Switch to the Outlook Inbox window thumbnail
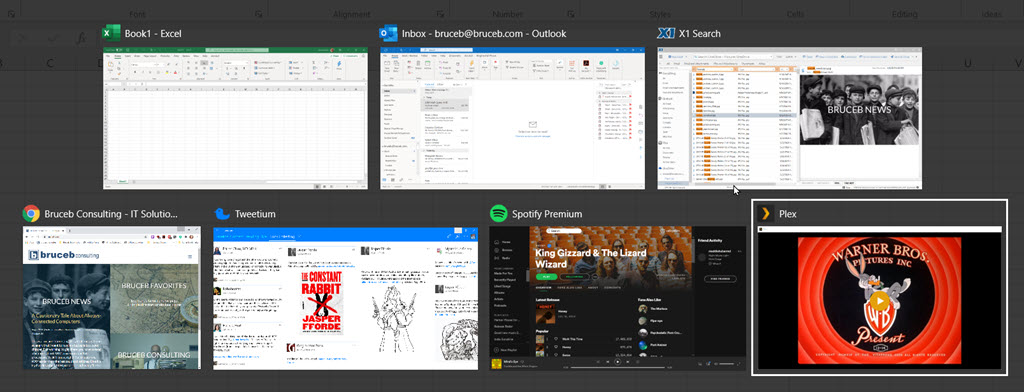Image resolution: width=1024 pixels, height=392 pixels. [x=512, y=118]
